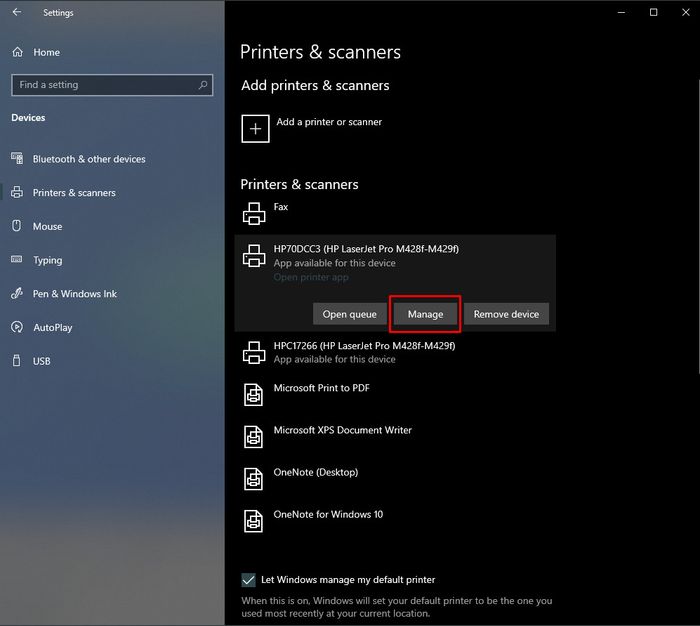Image resolution: width=700 pixels, height=626 pixels.
Task: Uncheck Let Windows manage my default printer
Action: (249, 580)
